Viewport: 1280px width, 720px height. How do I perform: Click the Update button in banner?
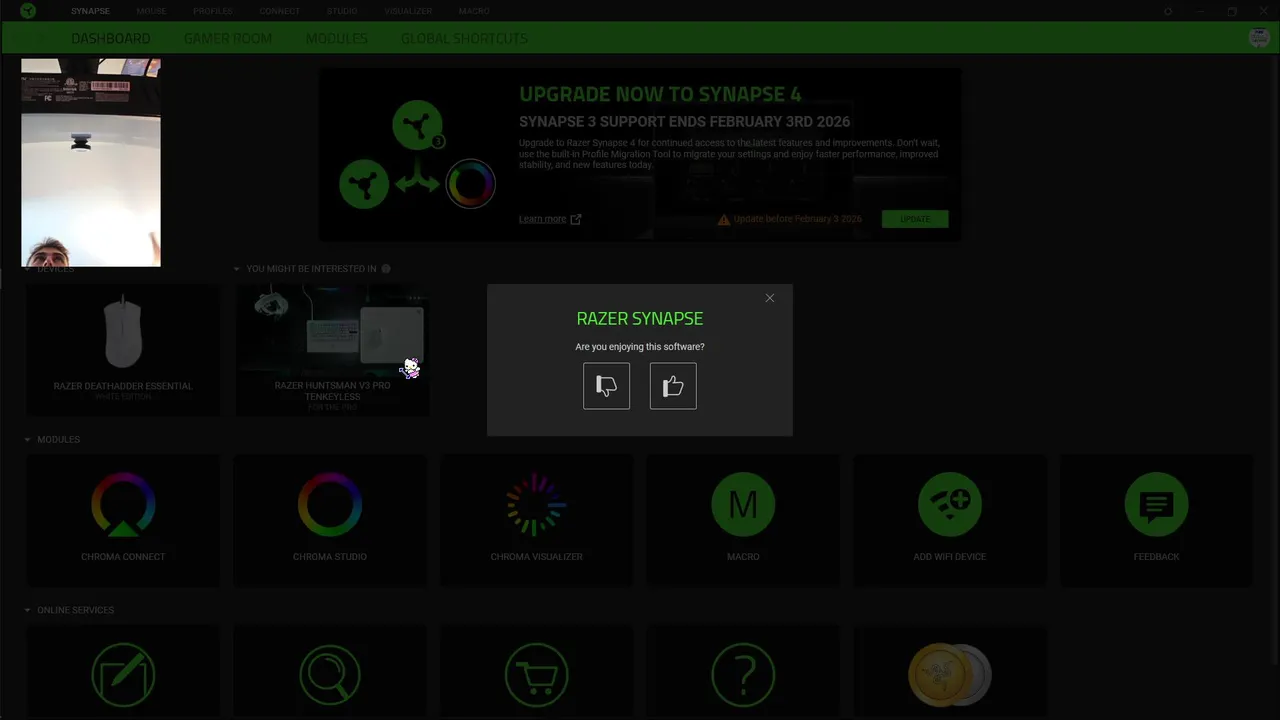[915, 219]
